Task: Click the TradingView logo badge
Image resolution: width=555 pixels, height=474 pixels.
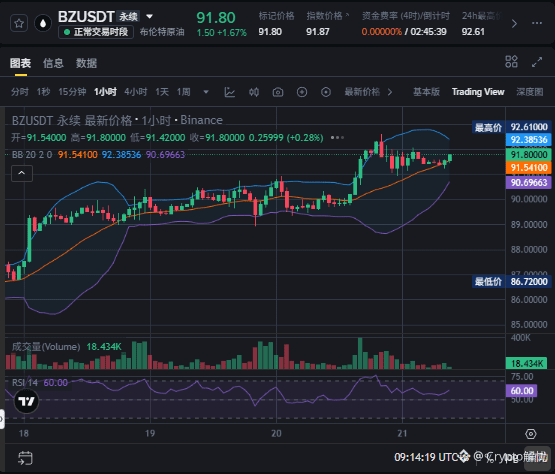Action: coord(26,401)
